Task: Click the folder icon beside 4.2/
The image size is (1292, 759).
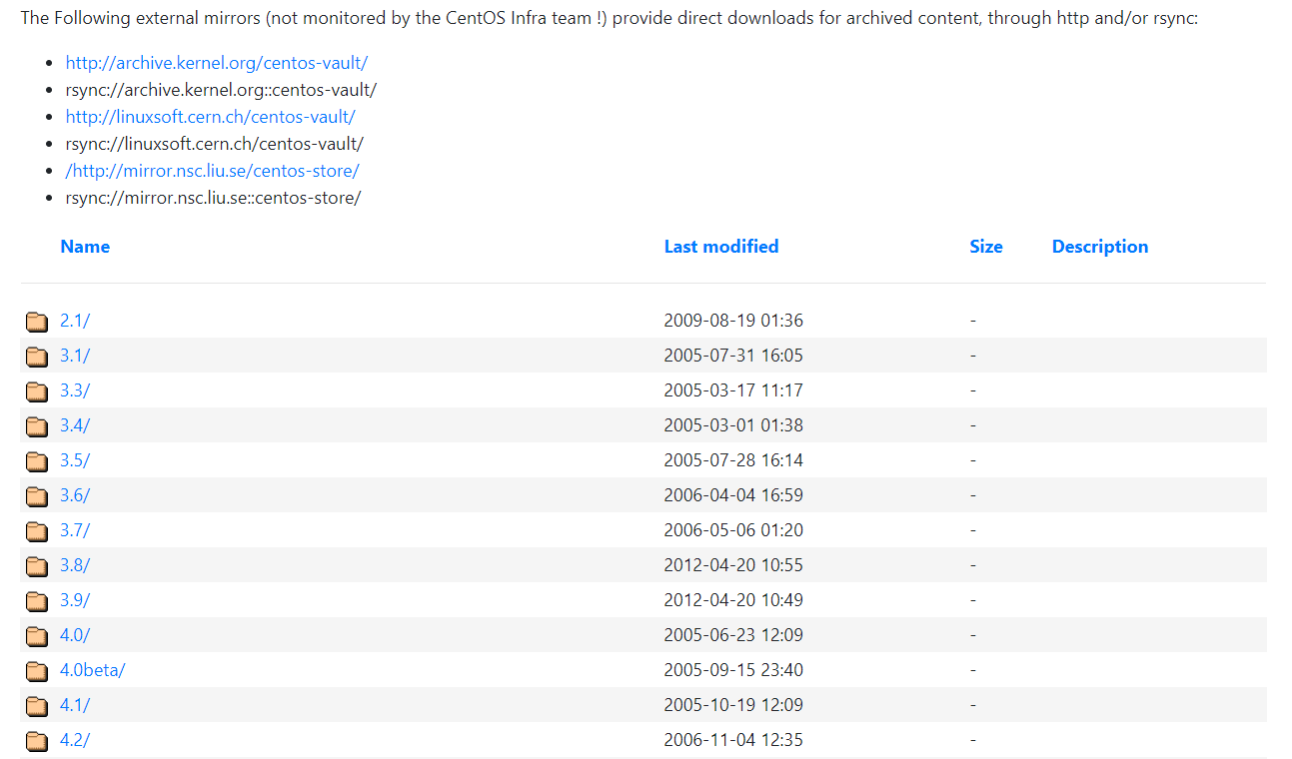Action: point(37,741)
